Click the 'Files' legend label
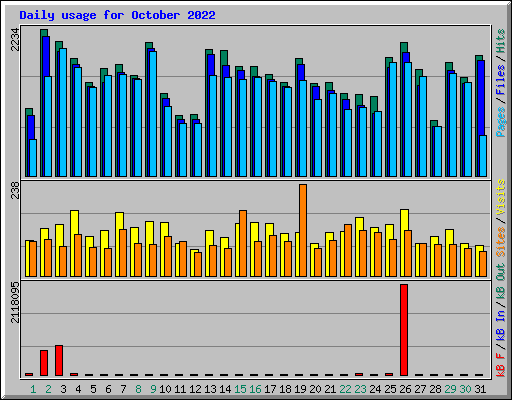 [501, 80]
